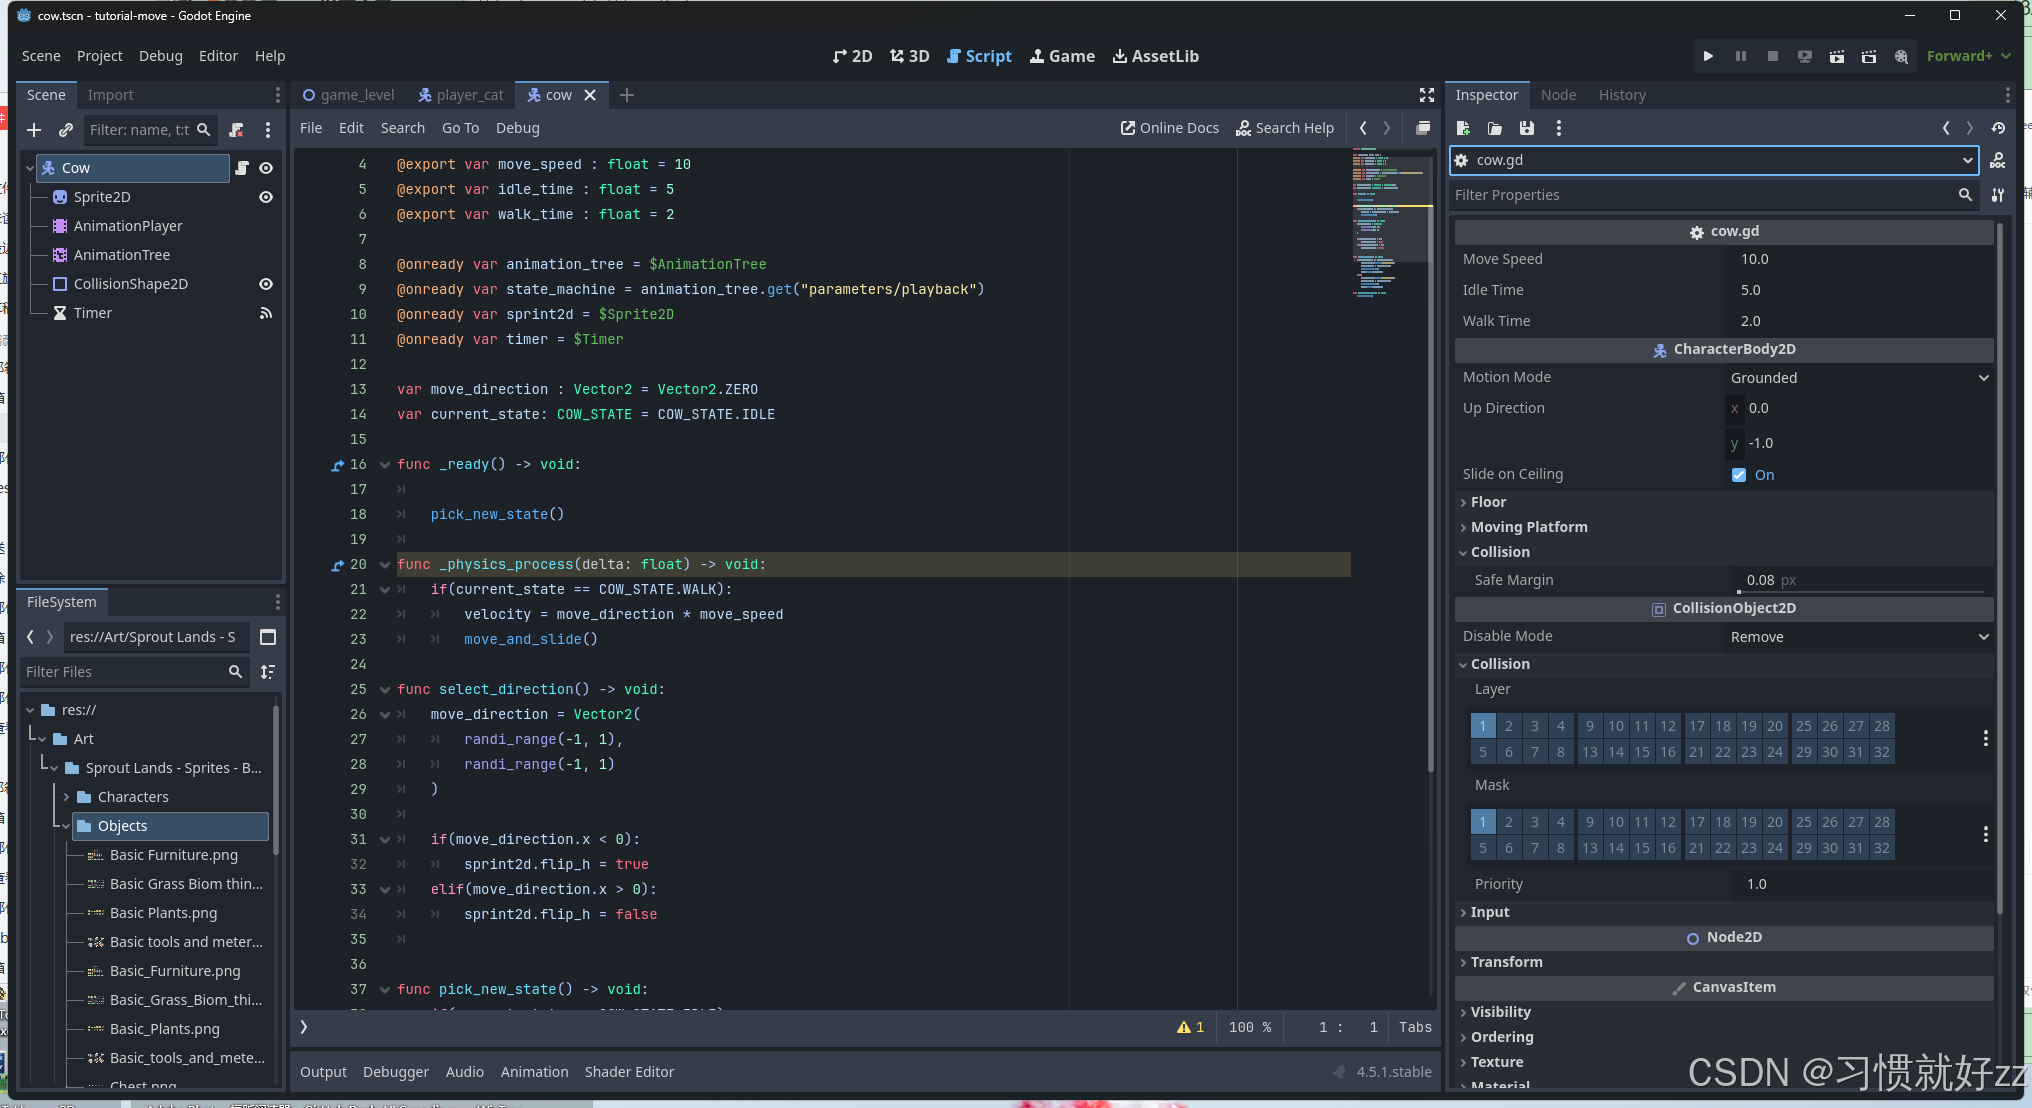Expand the Moving Platform section
The image size is (2032, 1108).
click(x=1528, y=527)
